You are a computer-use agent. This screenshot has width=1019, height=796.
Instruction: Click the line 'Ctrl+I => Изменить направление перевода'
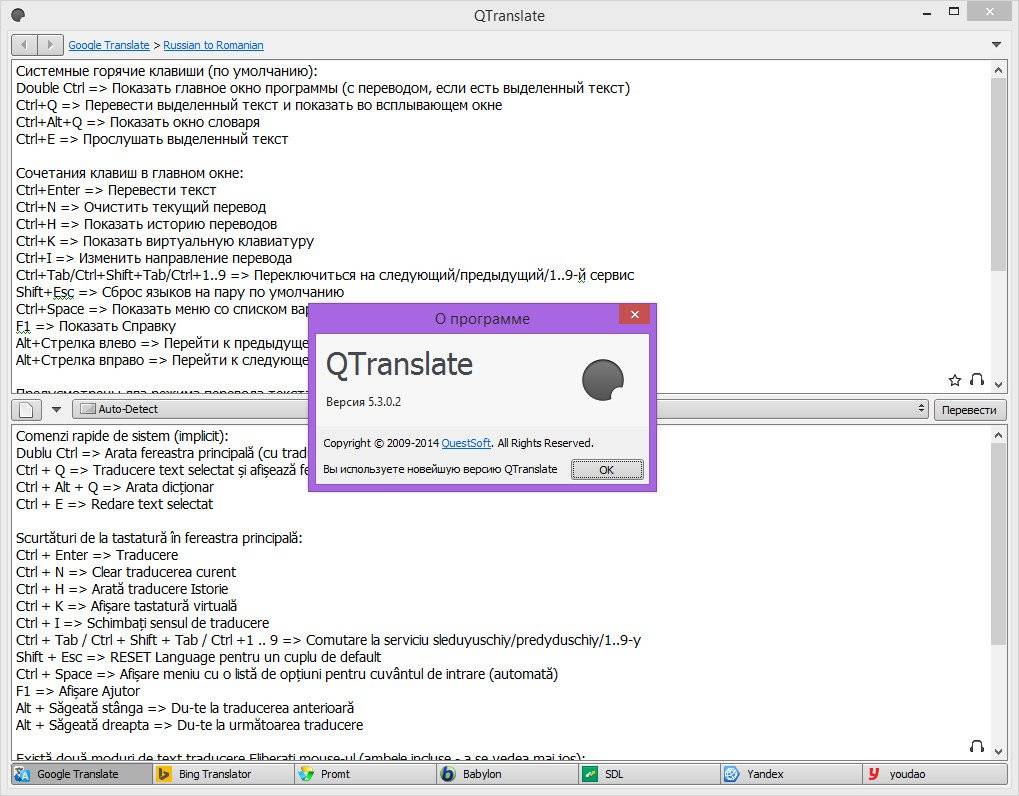[x=154, y=258]
